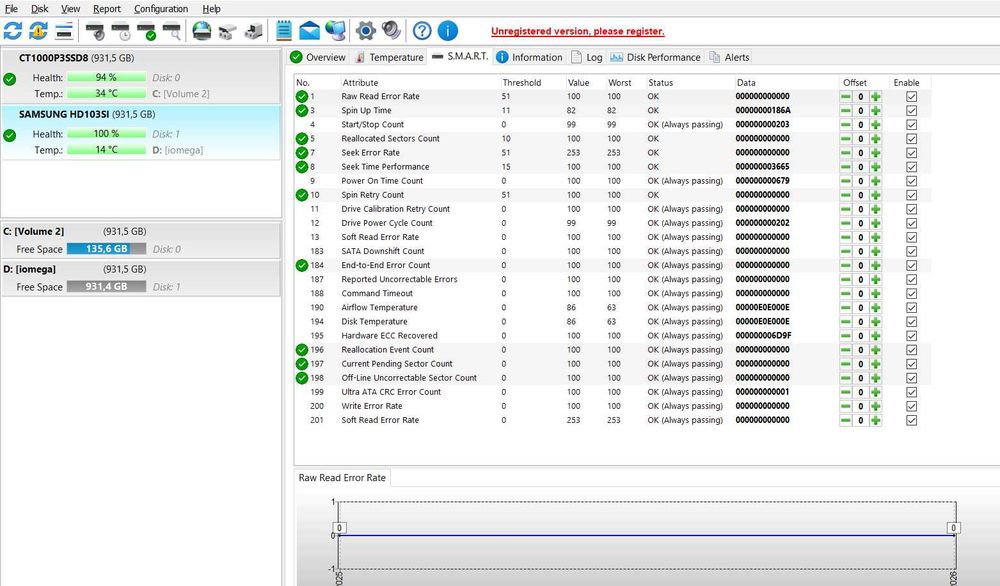Viewport: 1000px width, 586px height.
Task: Open the Alerts tab
Action: coord(730,57)
